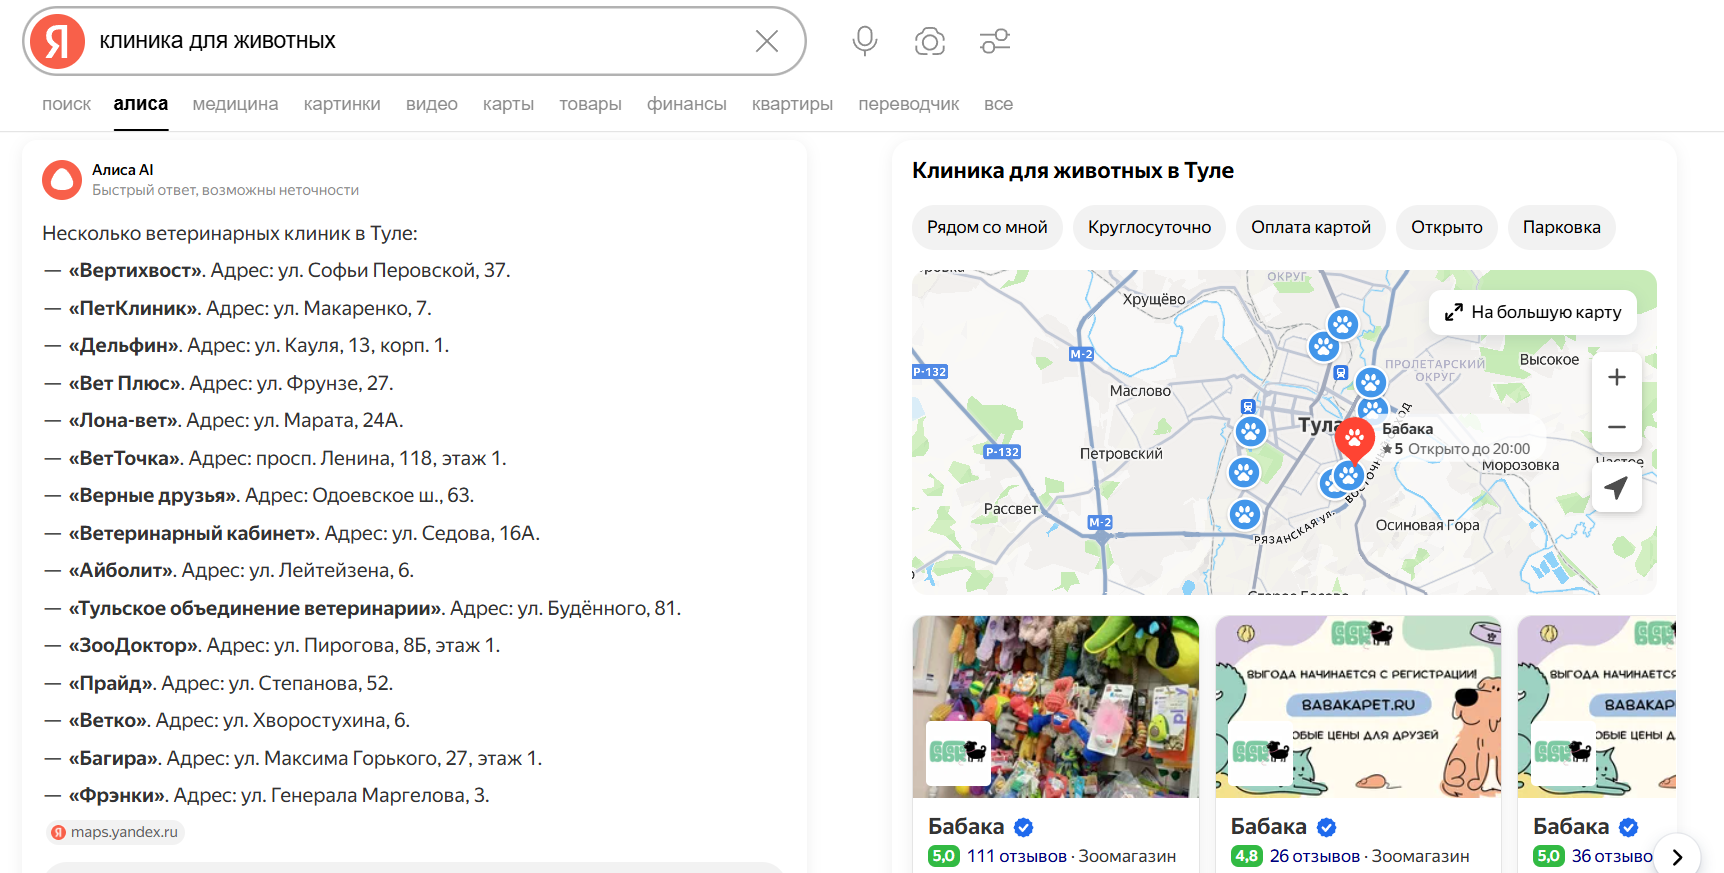This screenshot has width=1724, height=873.
Task: Open 111 отзывов link for Бабака
Action: click(x=1016, y=856)
